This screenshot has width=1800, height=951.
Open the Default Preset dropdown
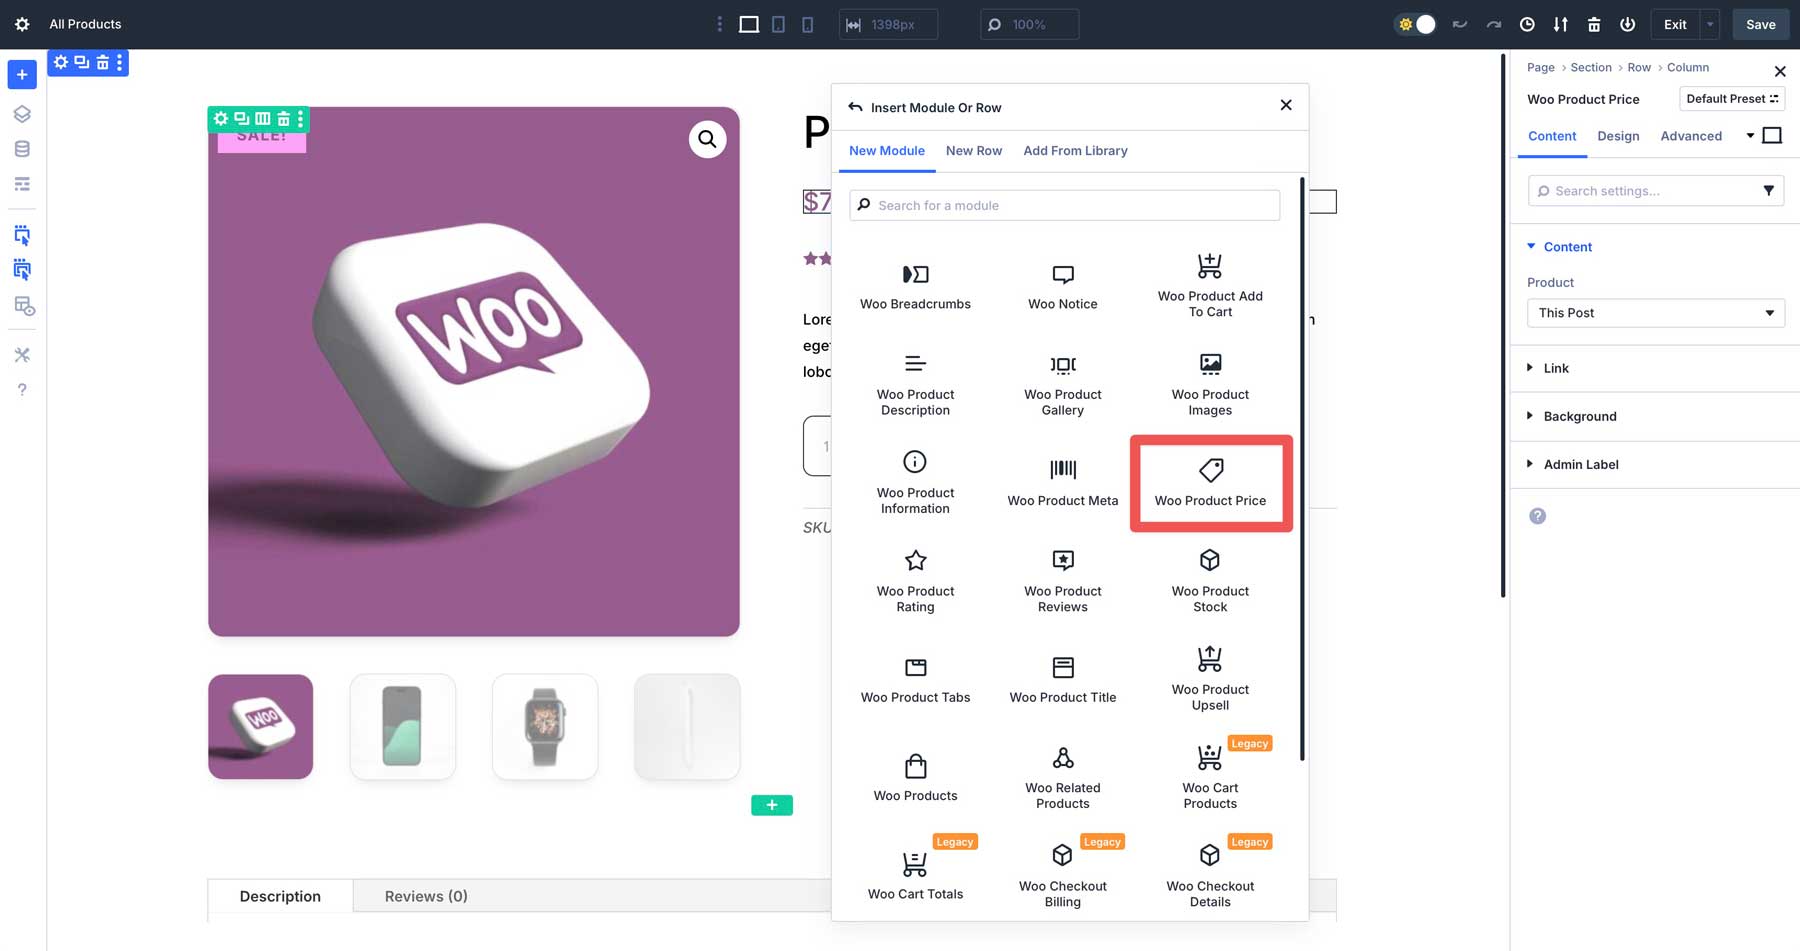coord(1732,98)
